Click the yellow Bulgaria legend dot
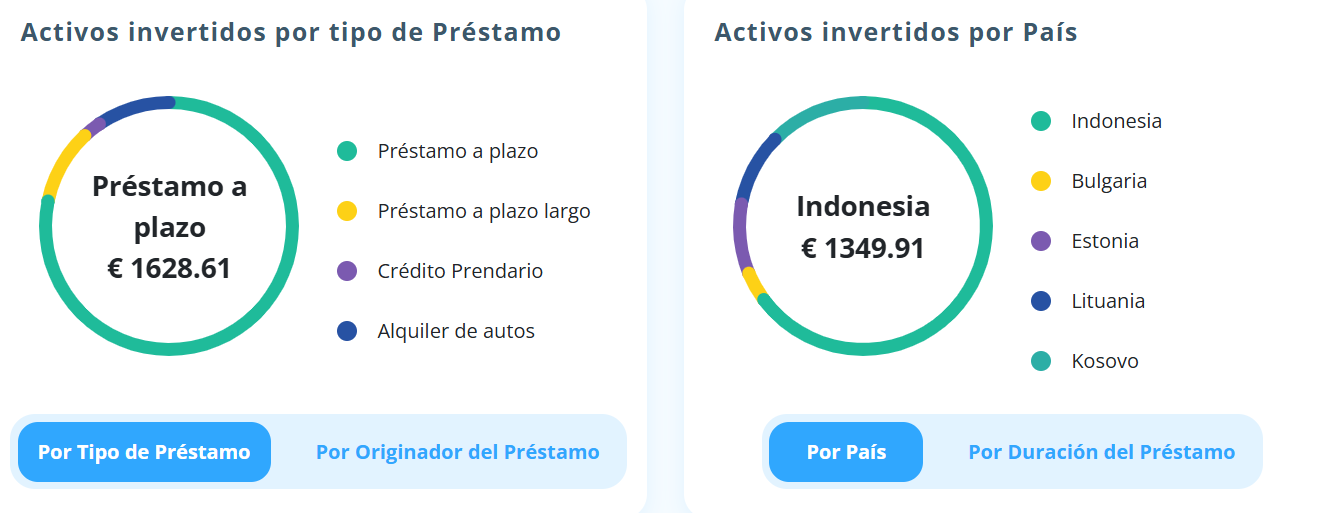This screenshot has height=513, width=1319. tap(1041, 182)
